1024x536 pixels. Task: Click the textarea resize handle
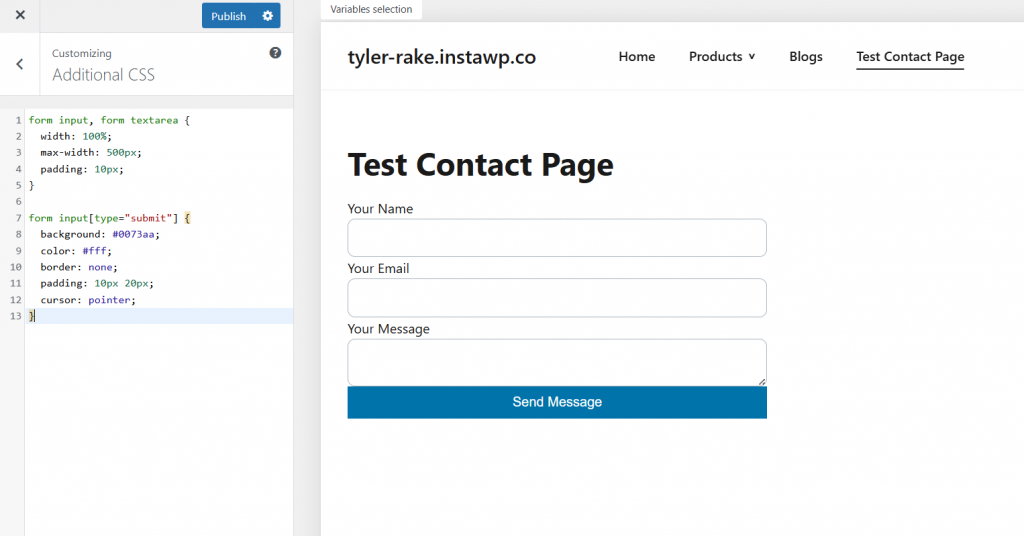point(761,380)
